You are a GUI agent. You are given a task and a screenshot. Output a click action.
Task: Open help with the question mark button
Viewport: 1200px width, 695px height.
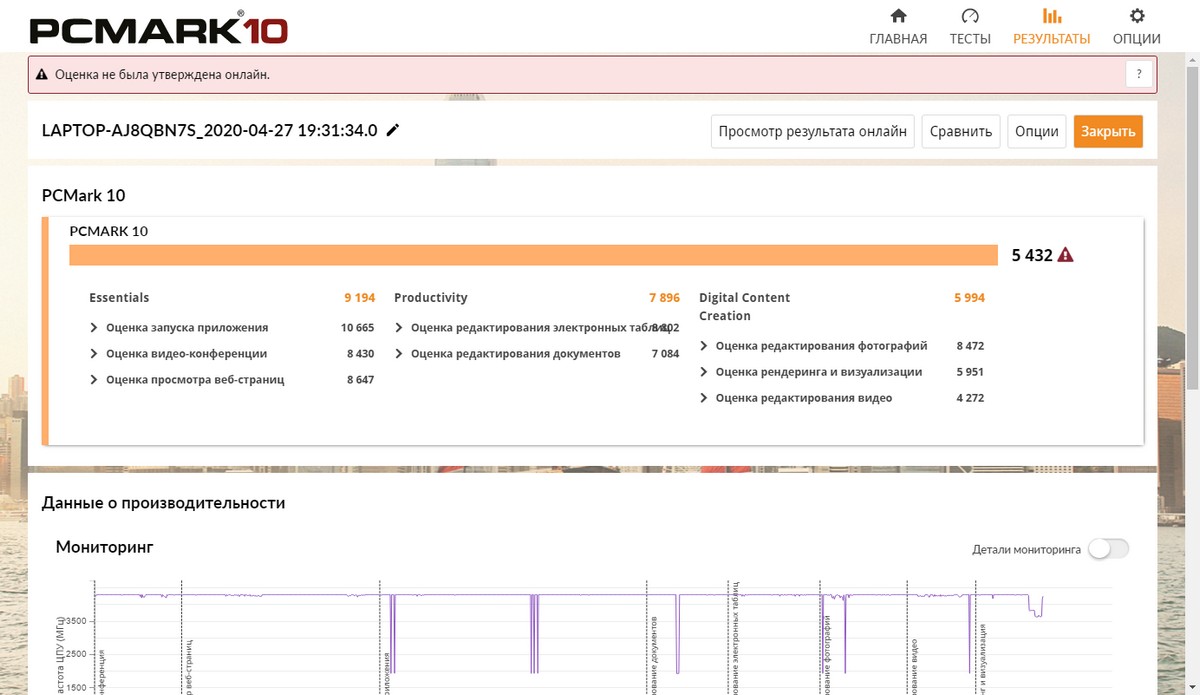(1139, 75)
